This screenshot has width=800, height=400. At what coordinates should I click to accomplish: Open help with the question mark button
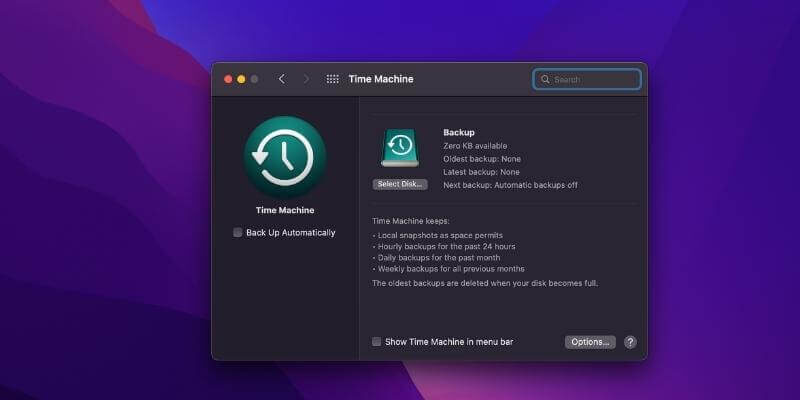coord(630,342)
